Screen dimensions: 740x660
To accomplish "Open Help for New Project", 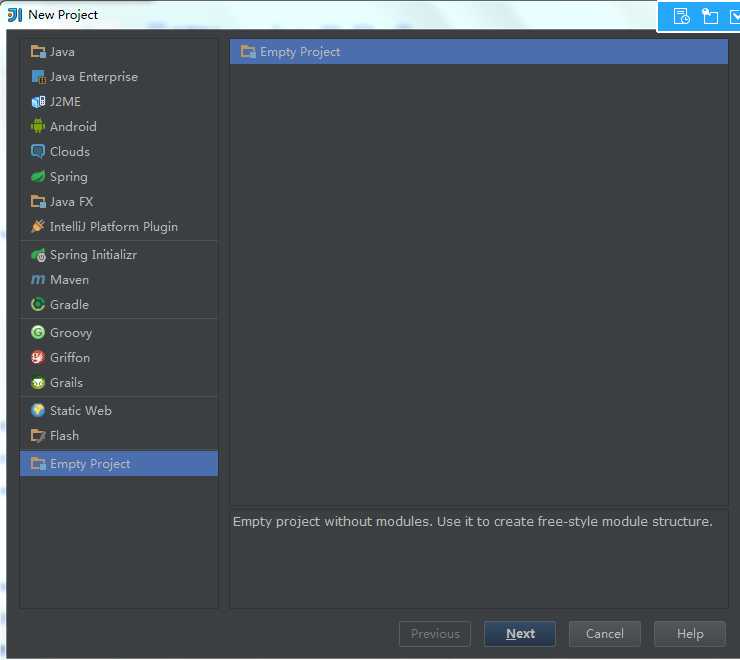I will click(690, 634).
